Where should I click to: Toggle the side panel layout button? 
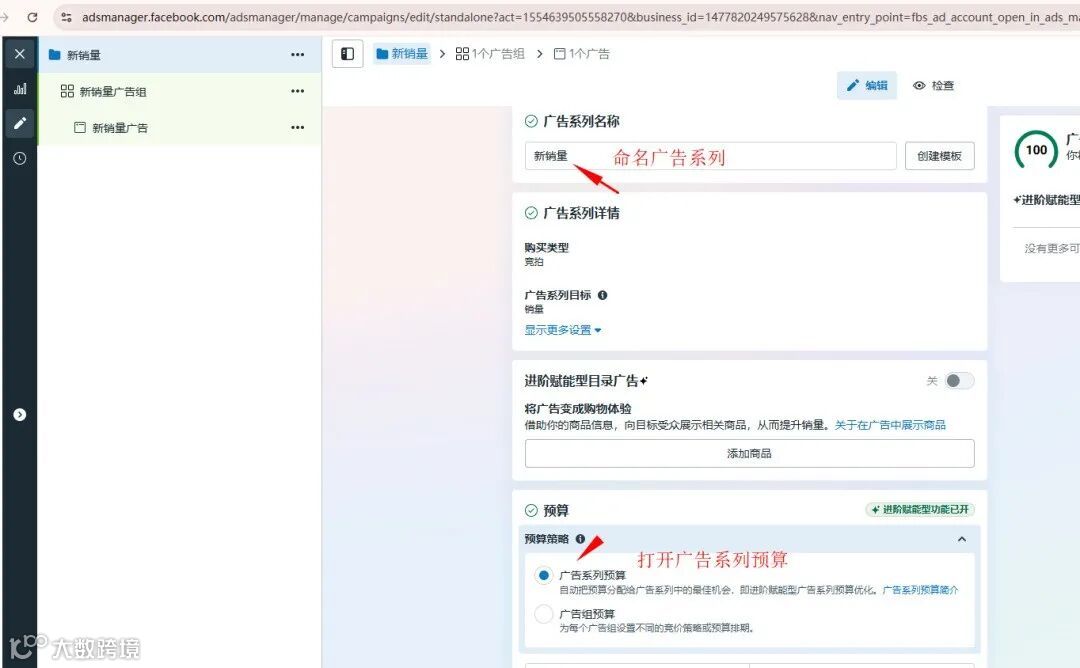pyautogui.click(x=348, y=54)
